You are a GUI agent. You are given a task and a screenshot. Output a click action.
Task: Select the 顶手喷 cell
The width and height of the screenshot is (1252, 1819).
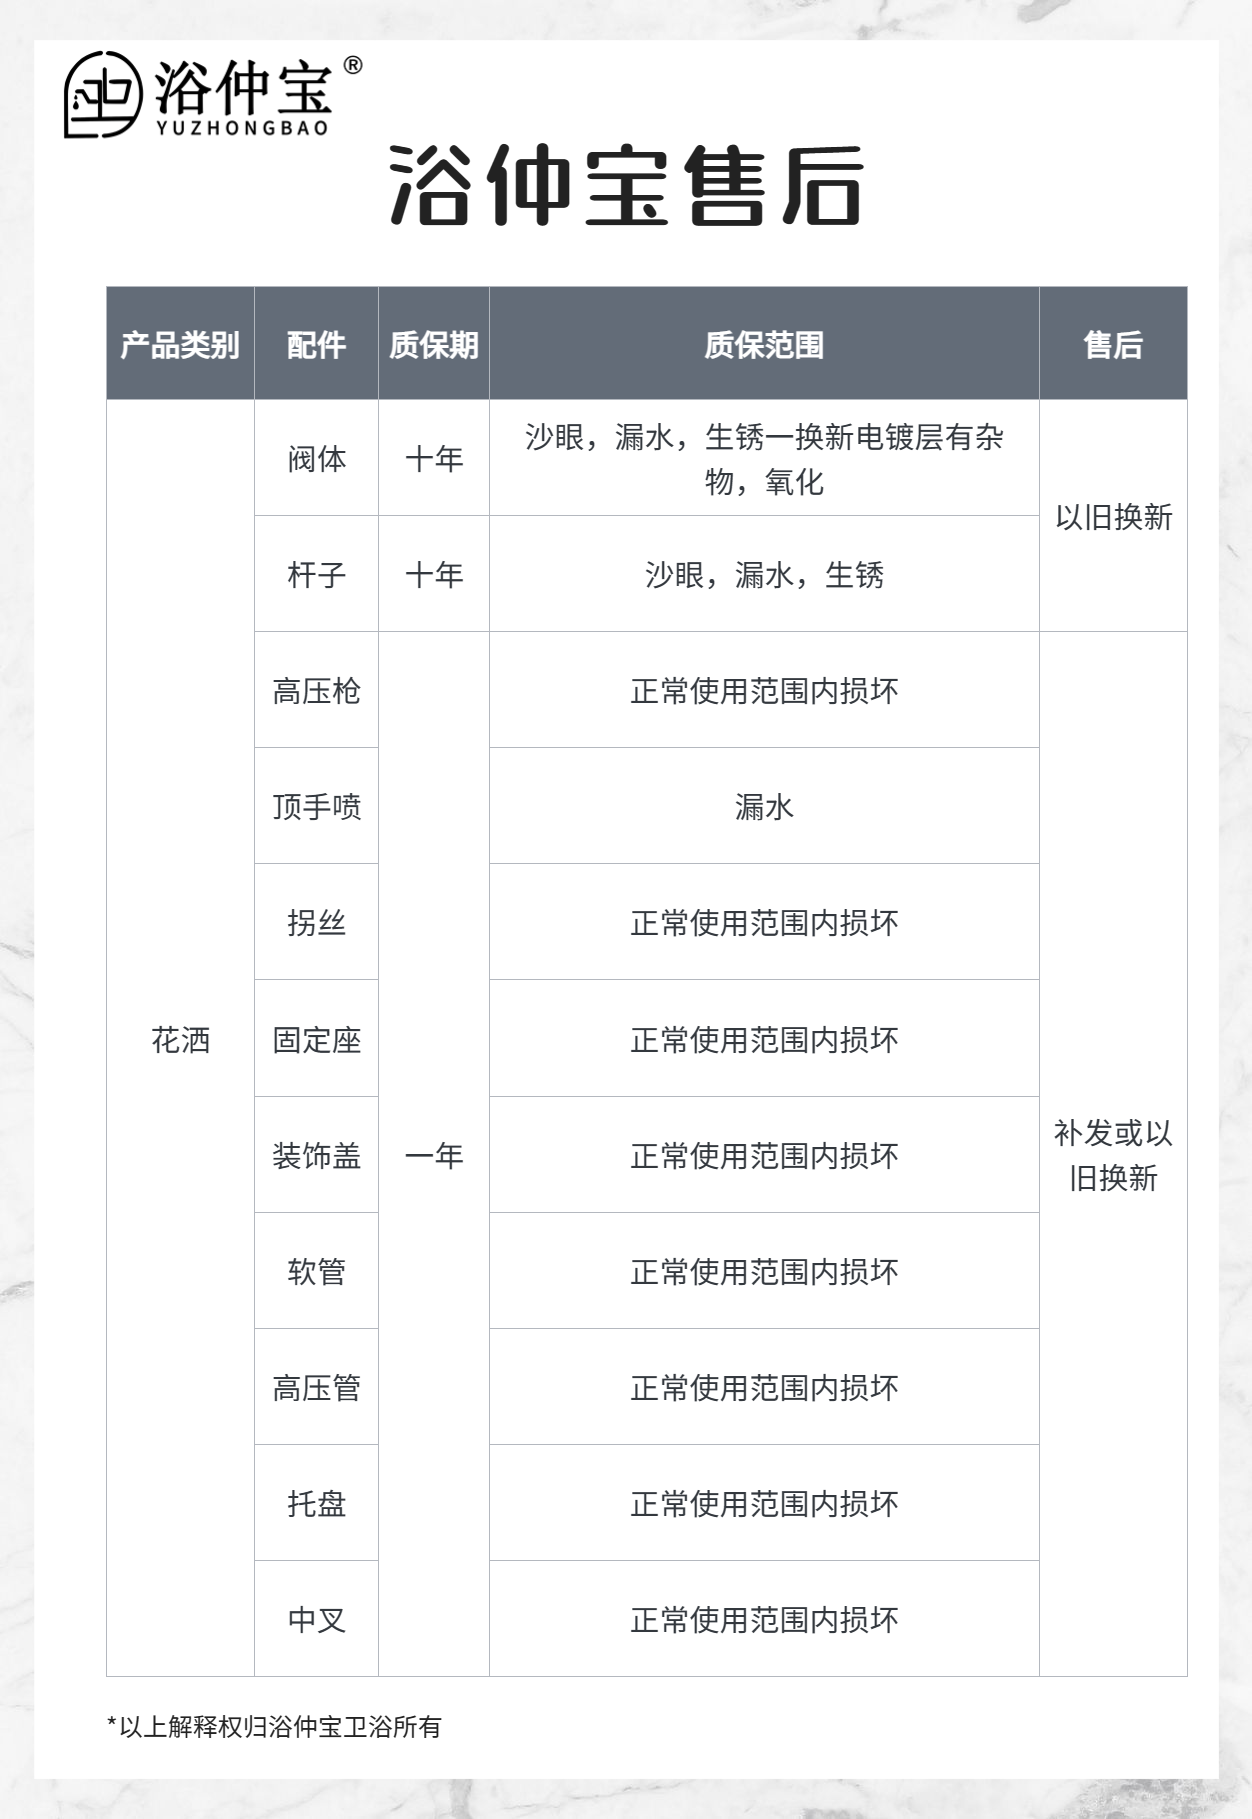coord(316,807)
